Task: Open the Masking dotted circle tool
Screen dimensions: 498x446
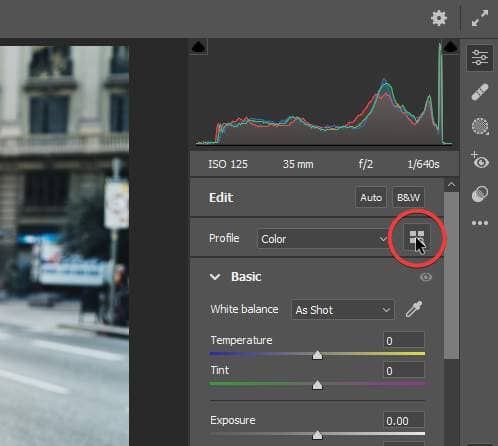Action: click(480, 126)
